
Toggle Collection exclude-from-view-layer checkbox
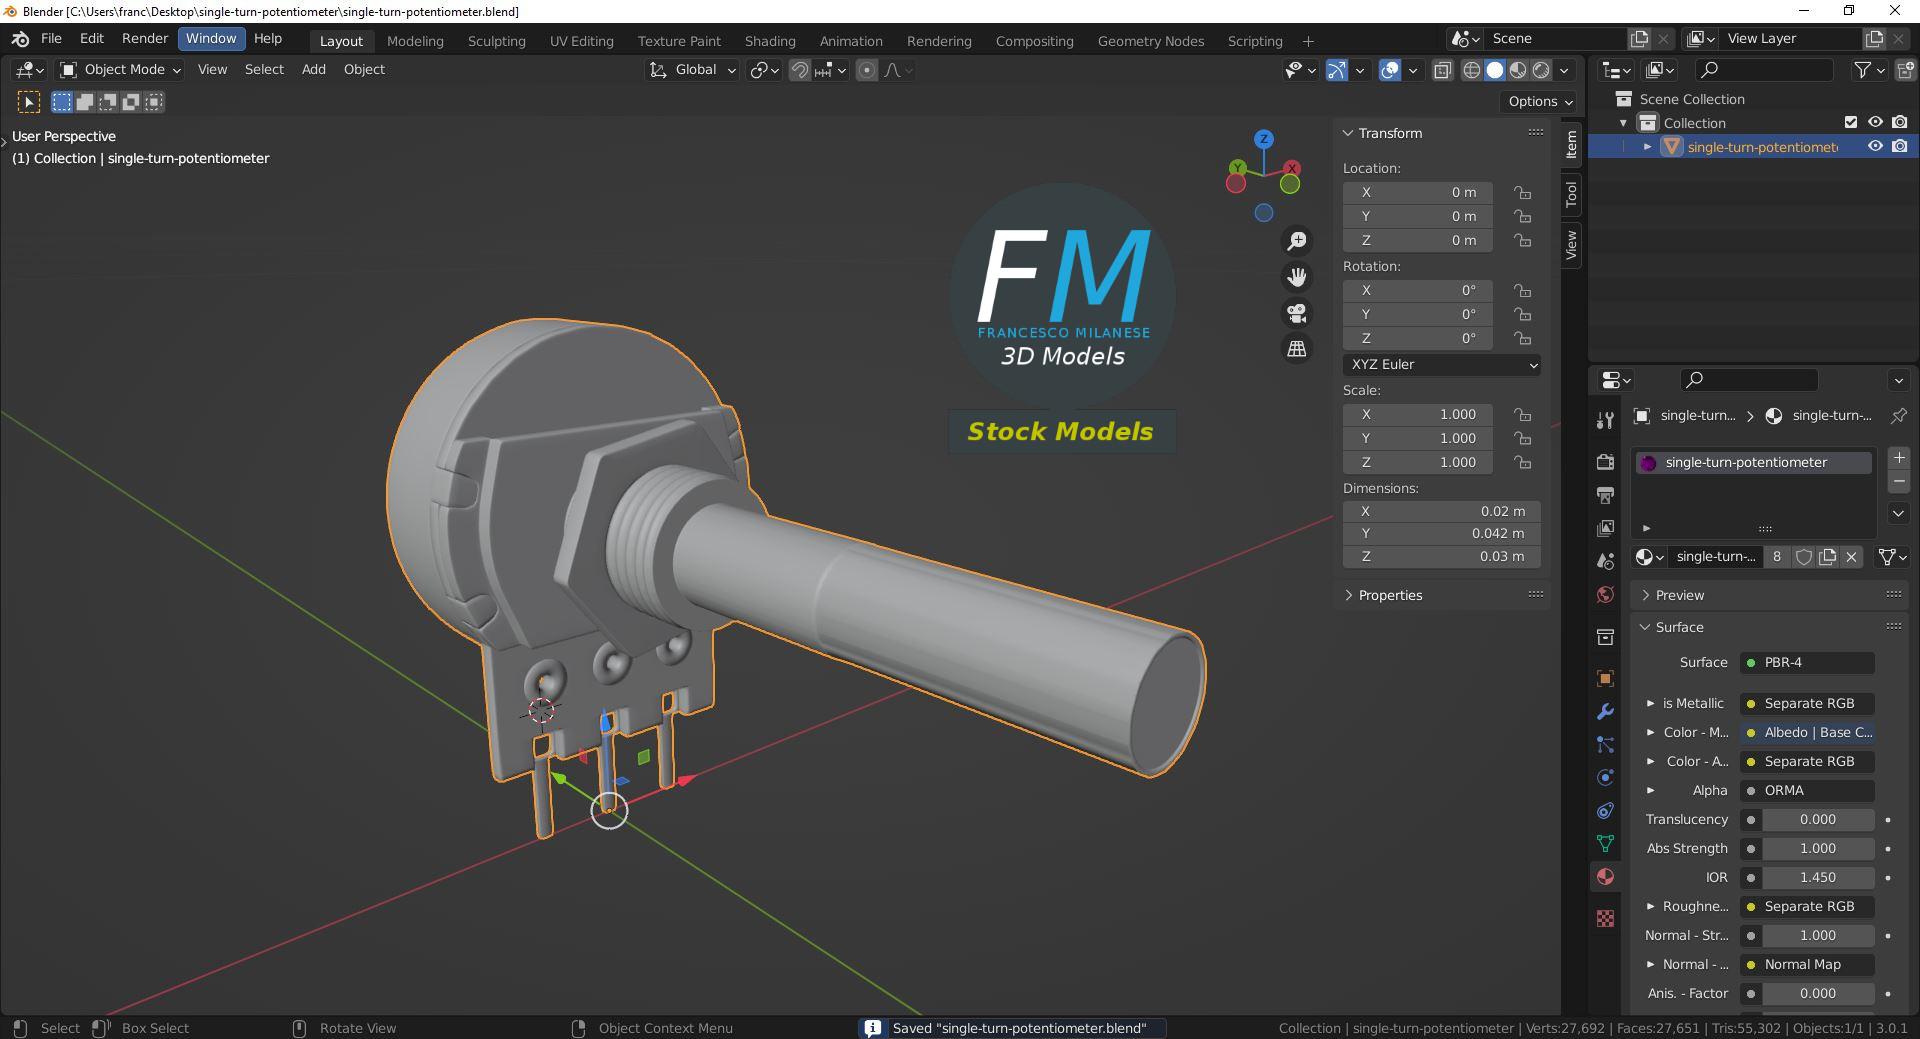[x=1851, y=123]
